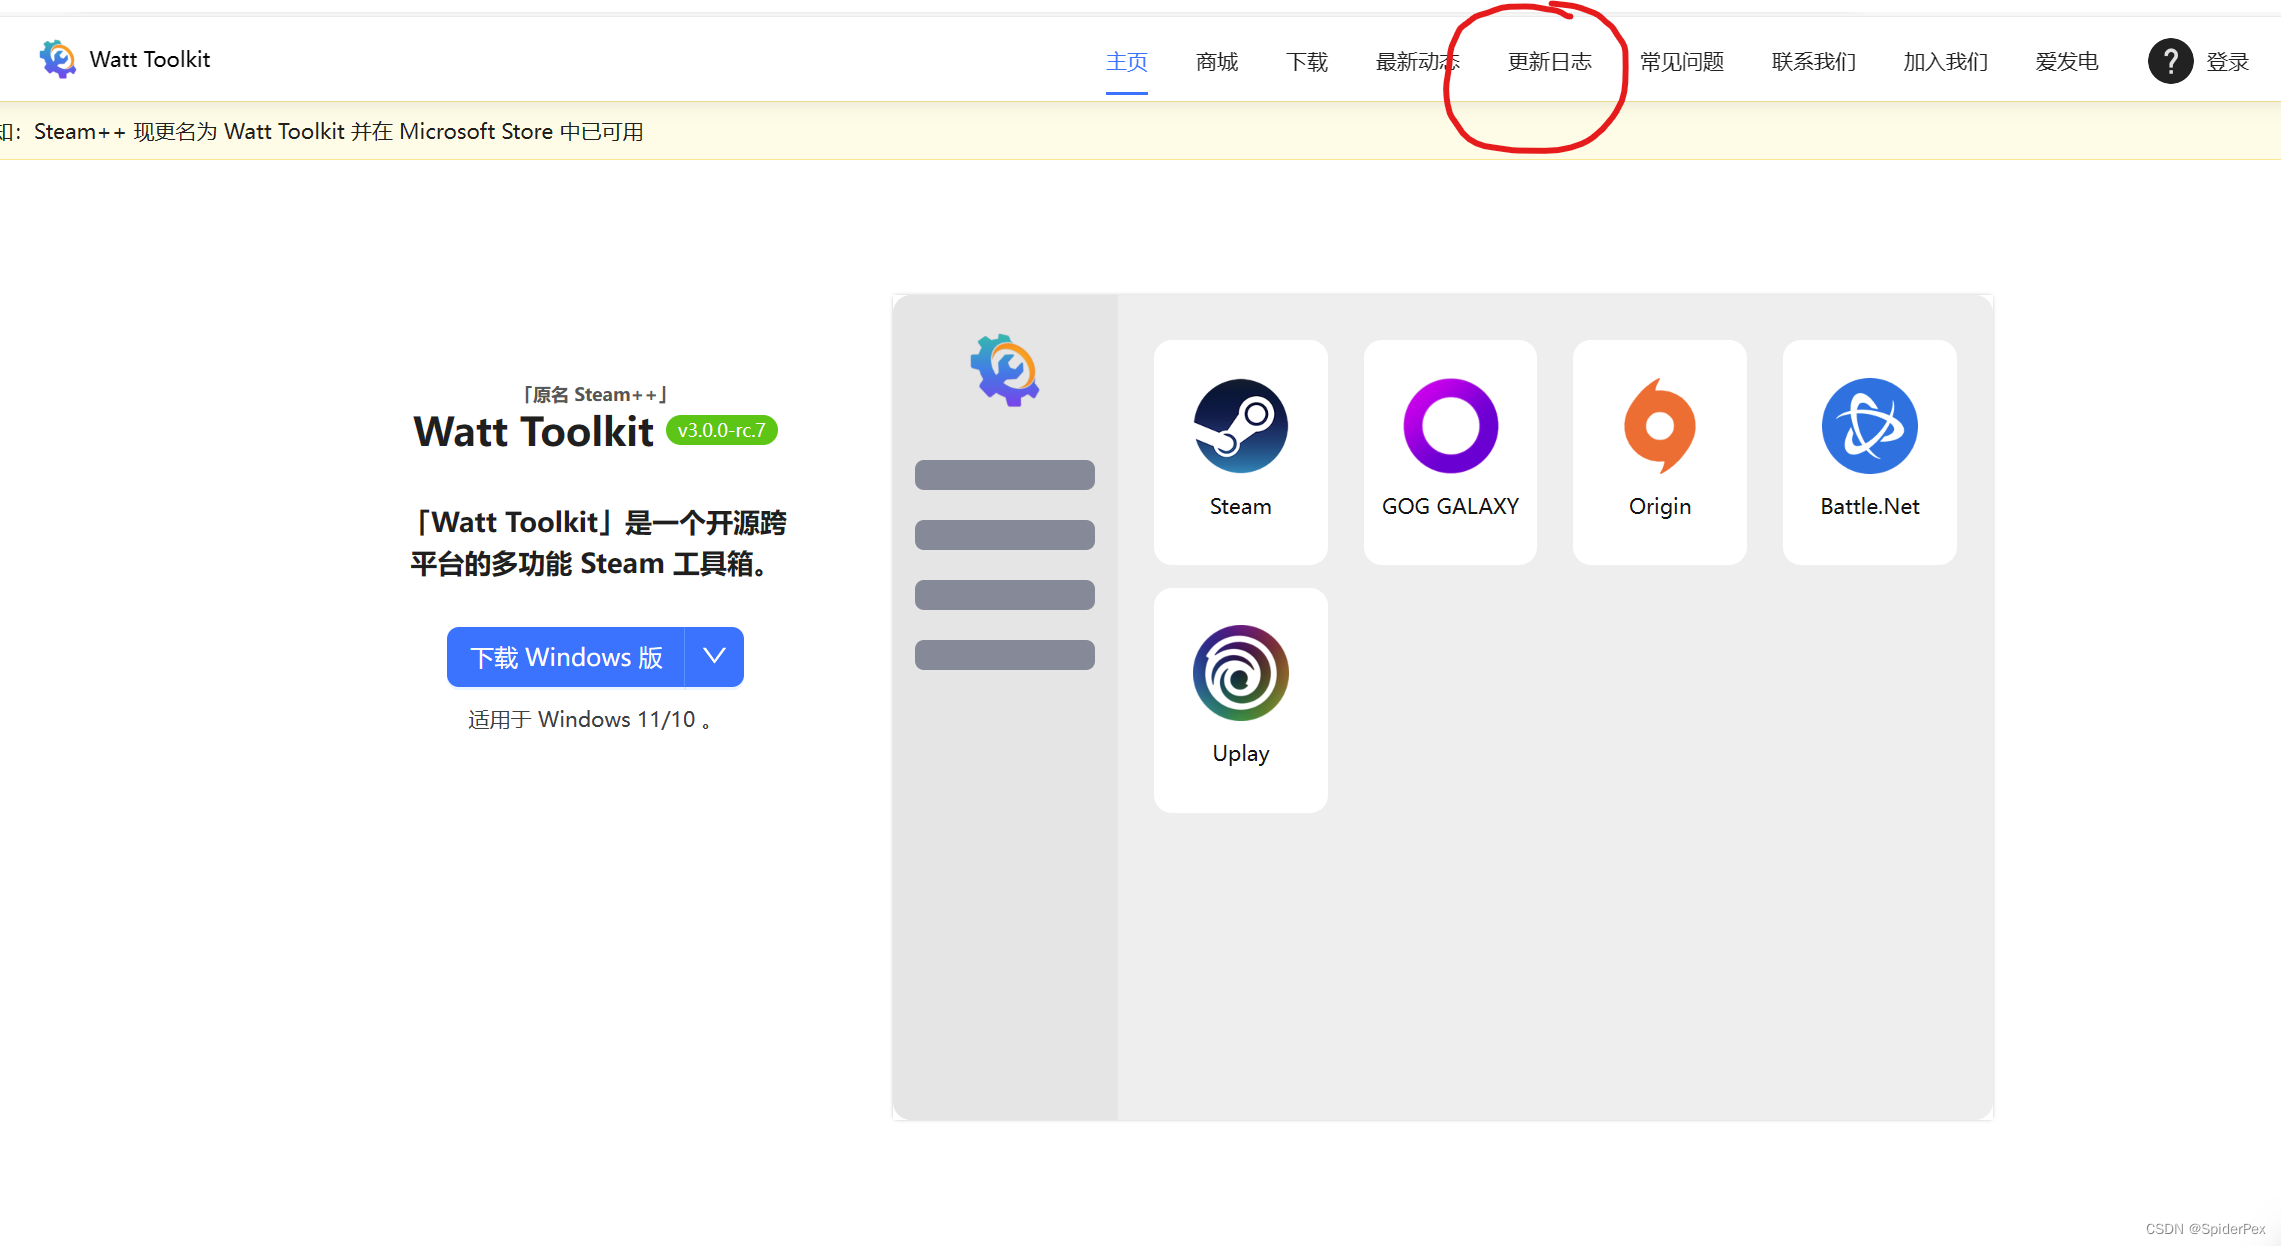This screenshot has width=2281, height=1246.
Task: Click the 登录 login link
Action: click(x=2228, y=61)
